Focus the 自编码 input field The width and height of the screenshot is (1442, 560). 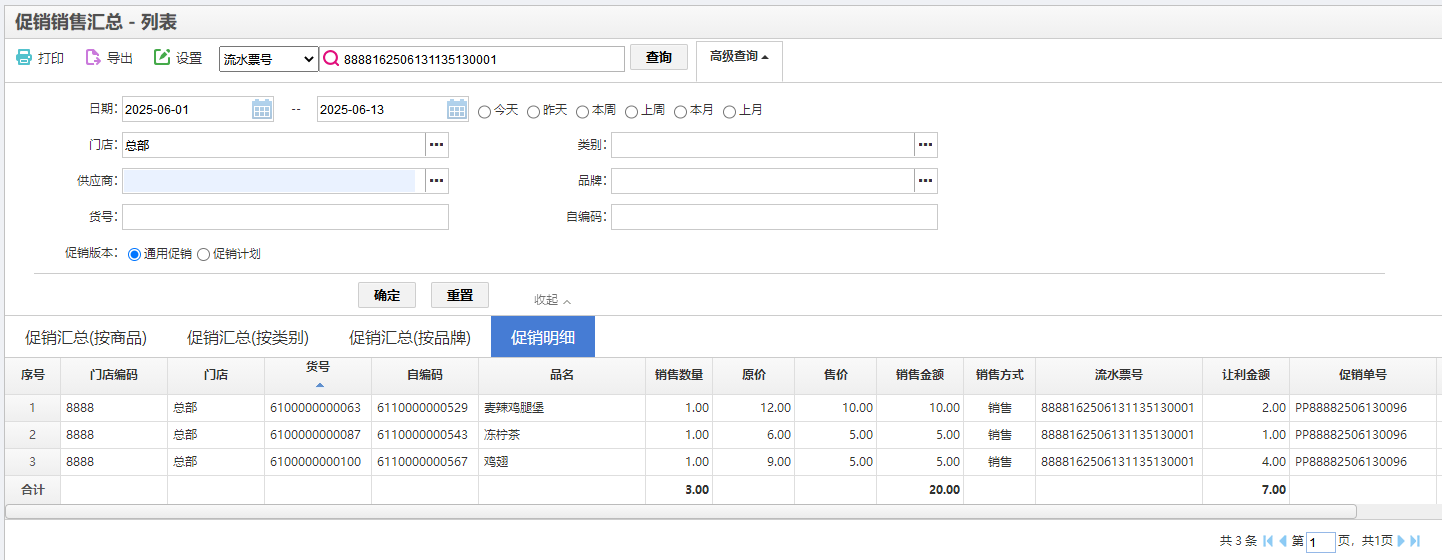point(774,217)
